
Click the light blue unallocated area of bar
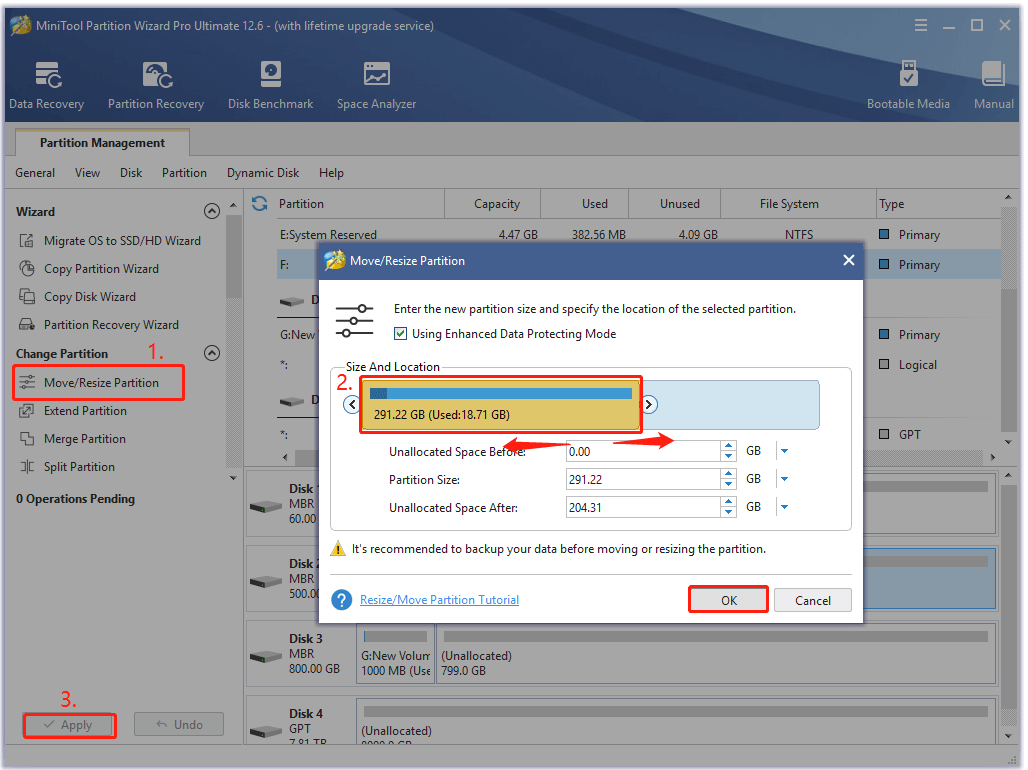coord(731,405)
